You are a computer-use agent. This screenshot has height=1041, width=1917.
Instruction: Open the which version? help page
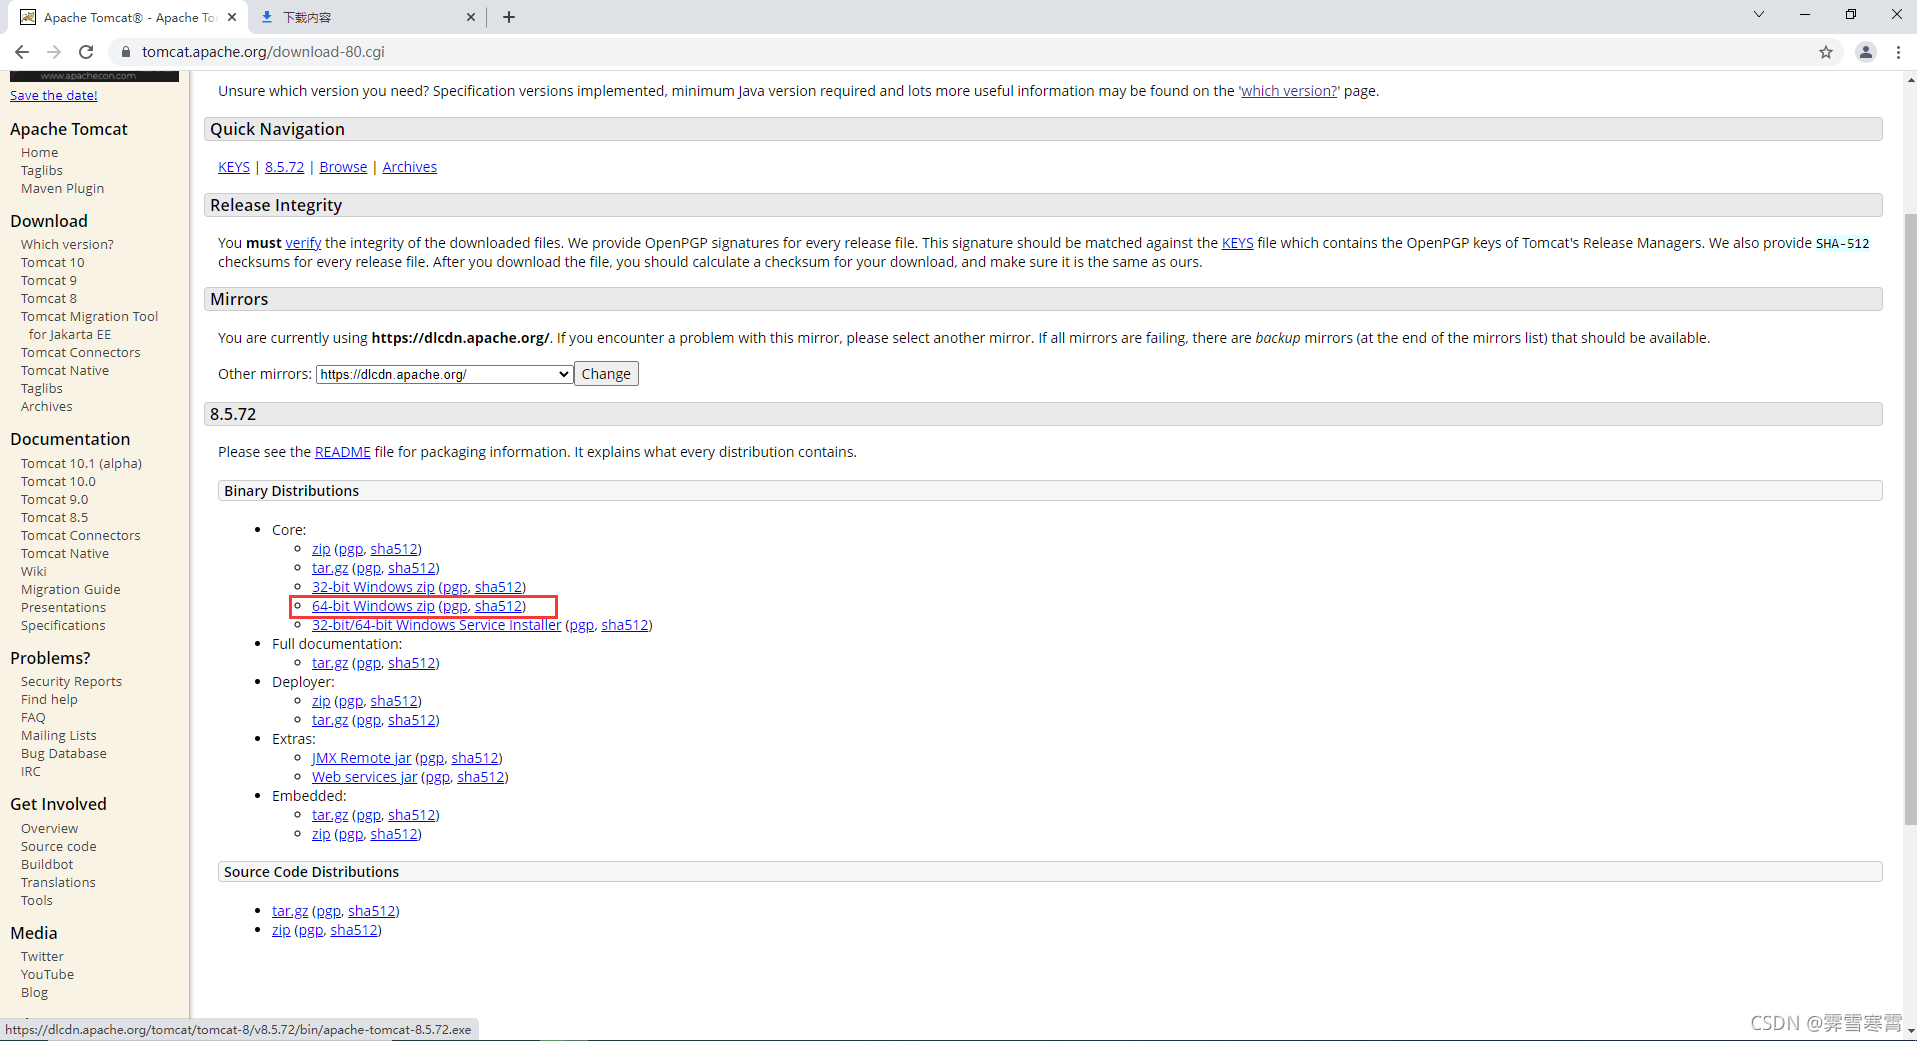1288,90
